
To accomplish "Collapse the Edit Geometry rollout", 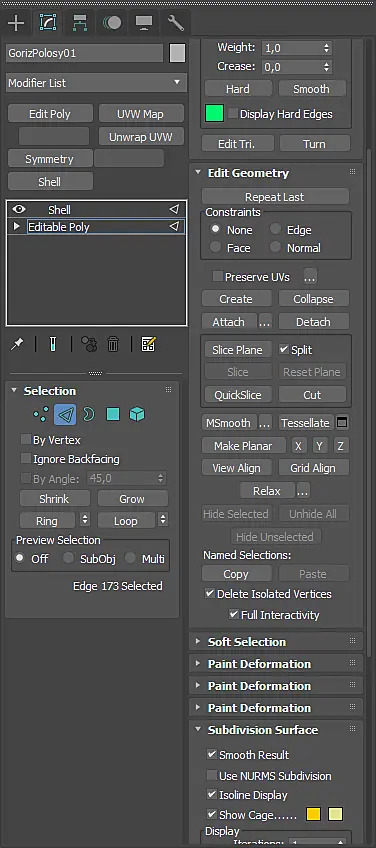I will (x=199, y=173).
